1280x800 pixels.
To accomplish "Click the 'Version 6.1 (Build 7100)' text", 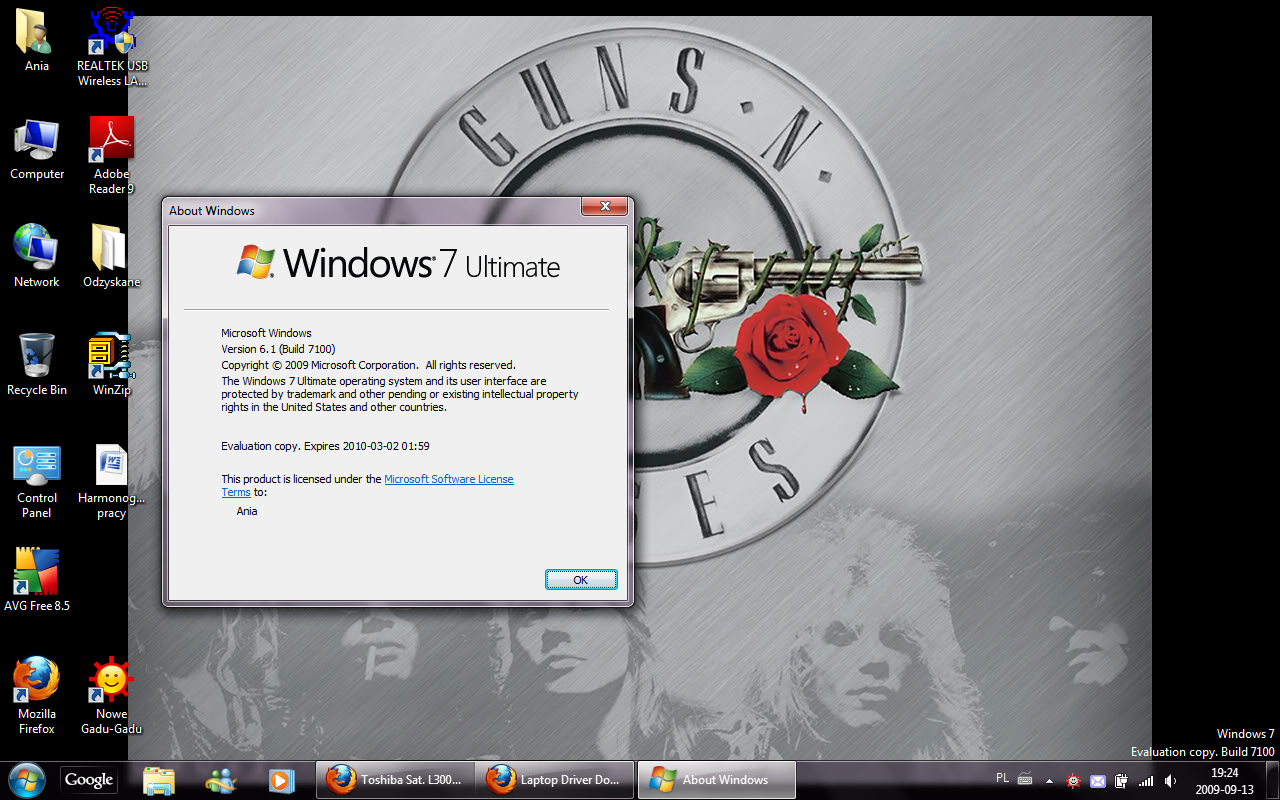I will (x=278, y=349).
